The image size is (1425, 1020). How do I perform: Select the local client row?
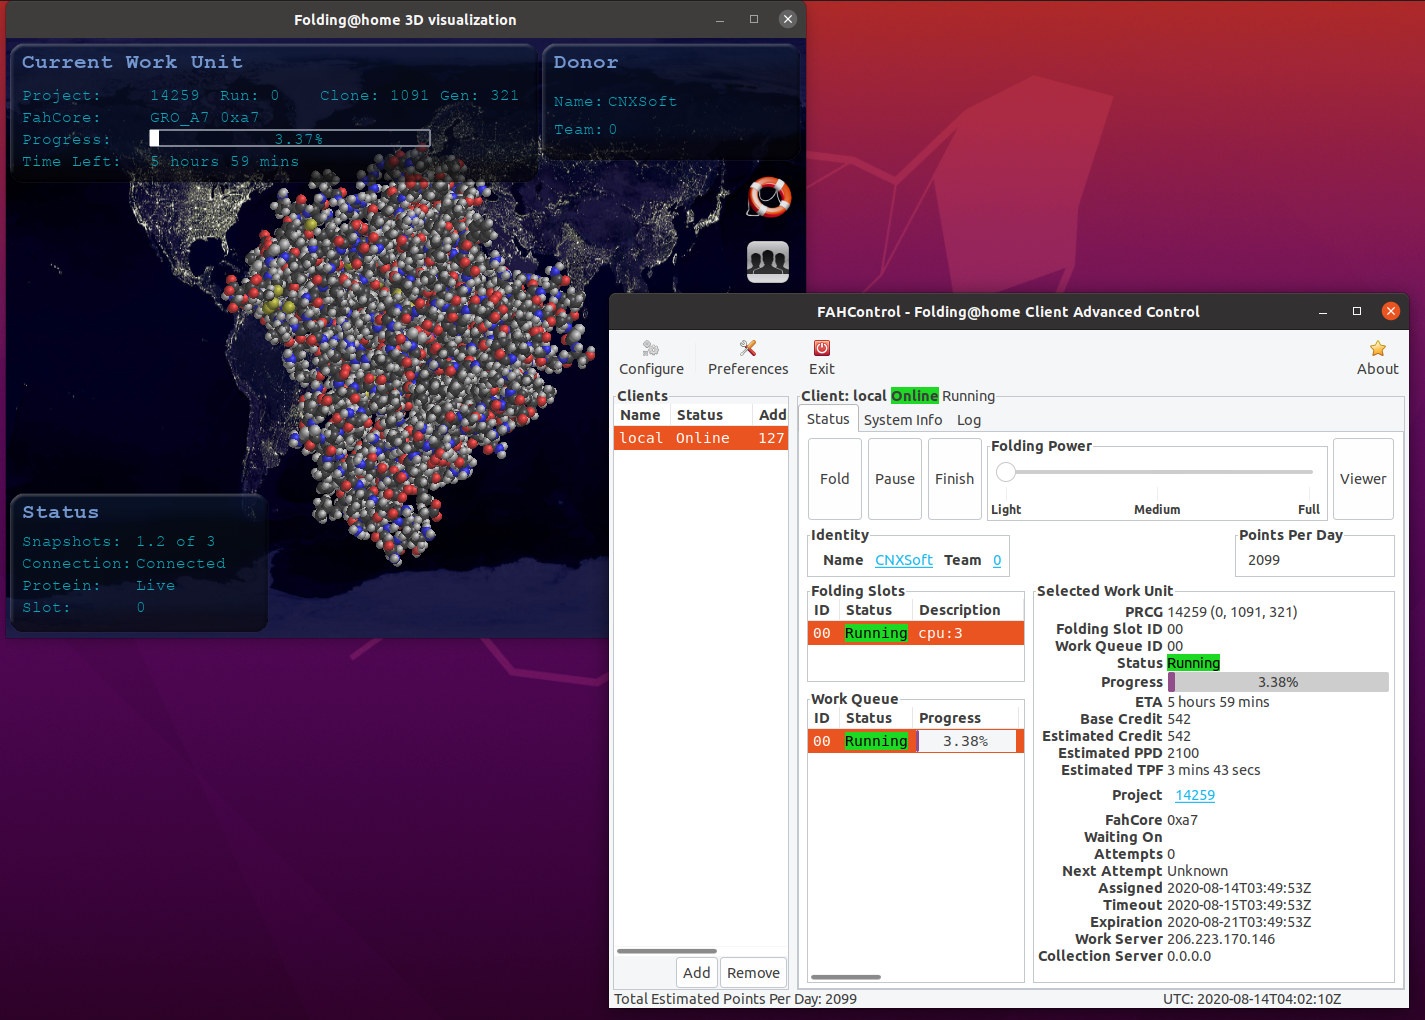pyautogui.click(x=701, y=438)
